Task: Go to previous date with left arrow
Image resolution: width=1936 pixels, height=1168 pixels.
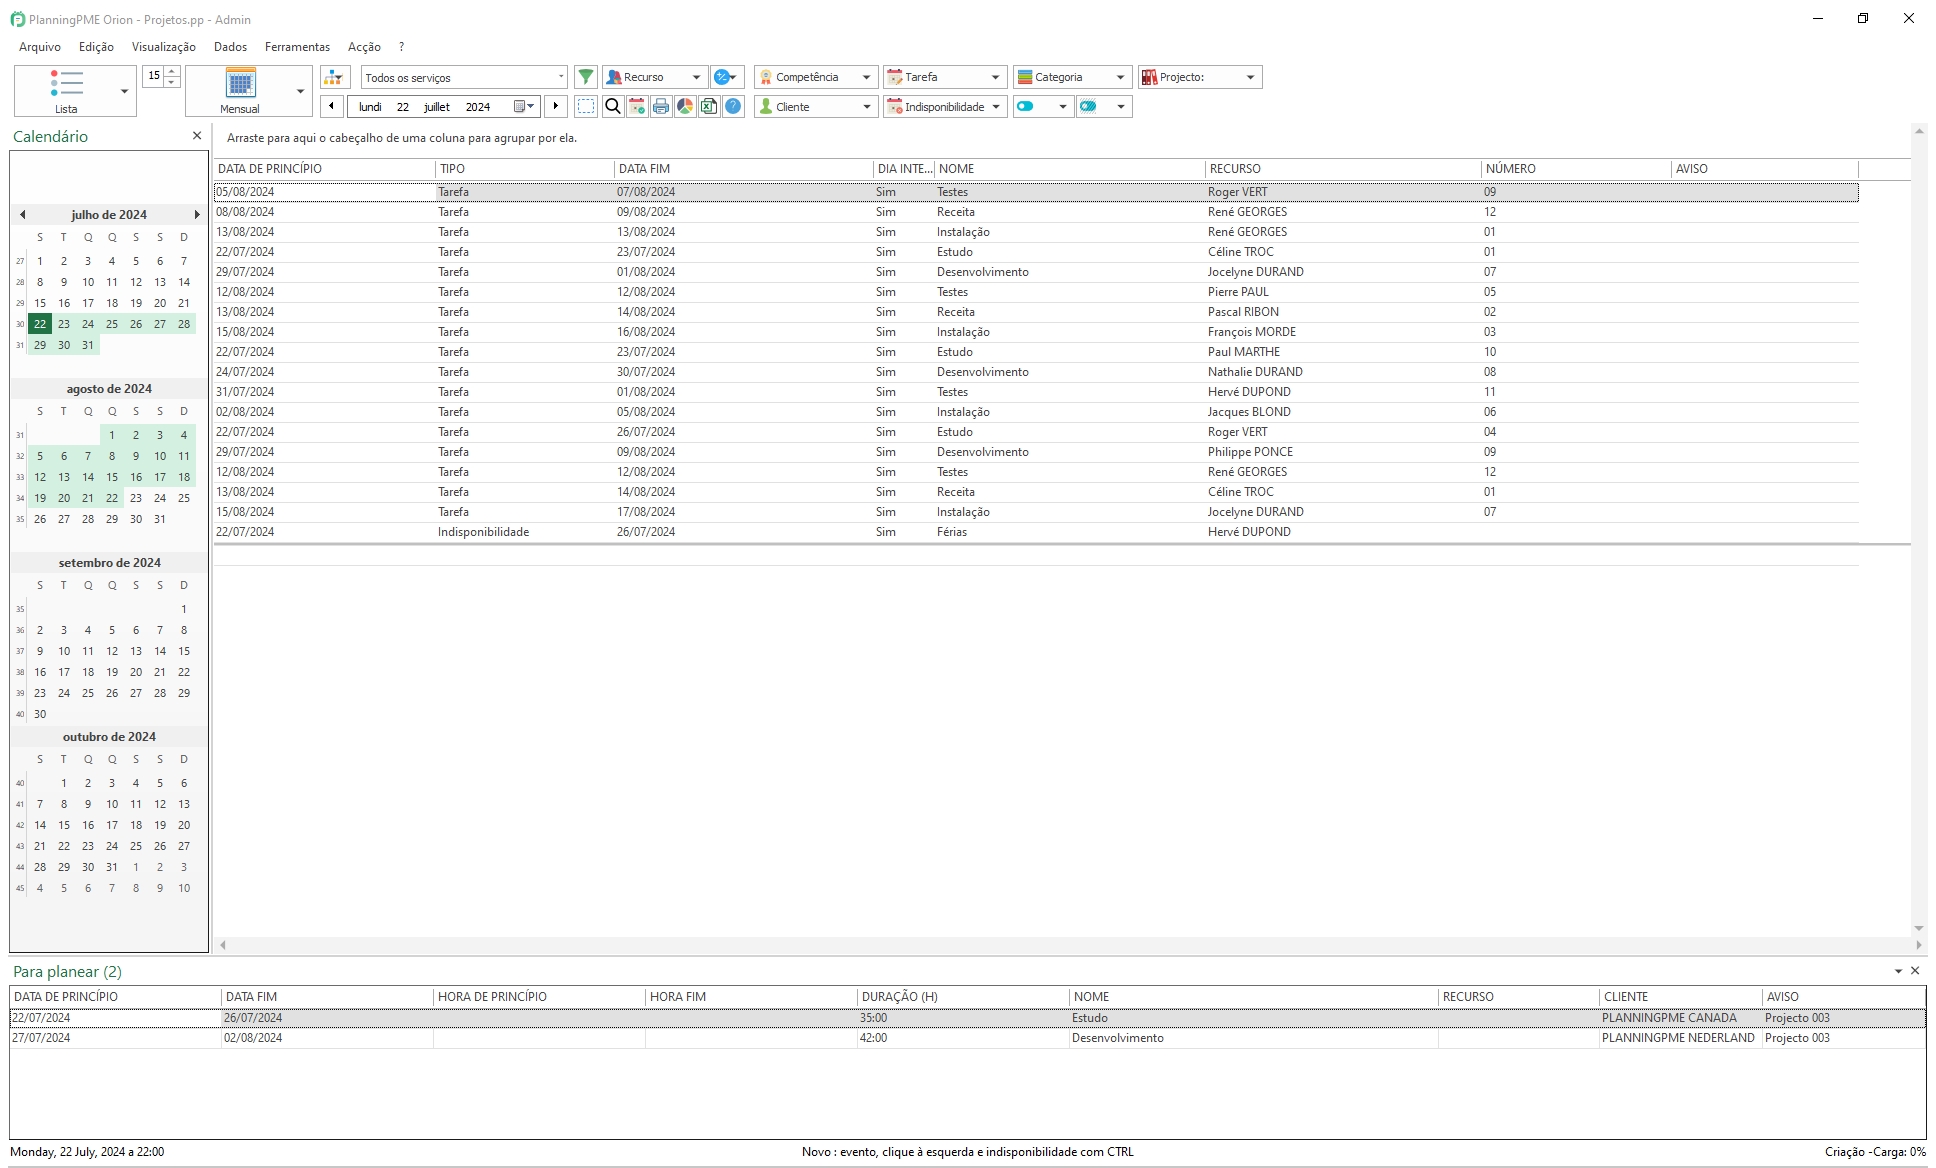Action: point(332,106)
